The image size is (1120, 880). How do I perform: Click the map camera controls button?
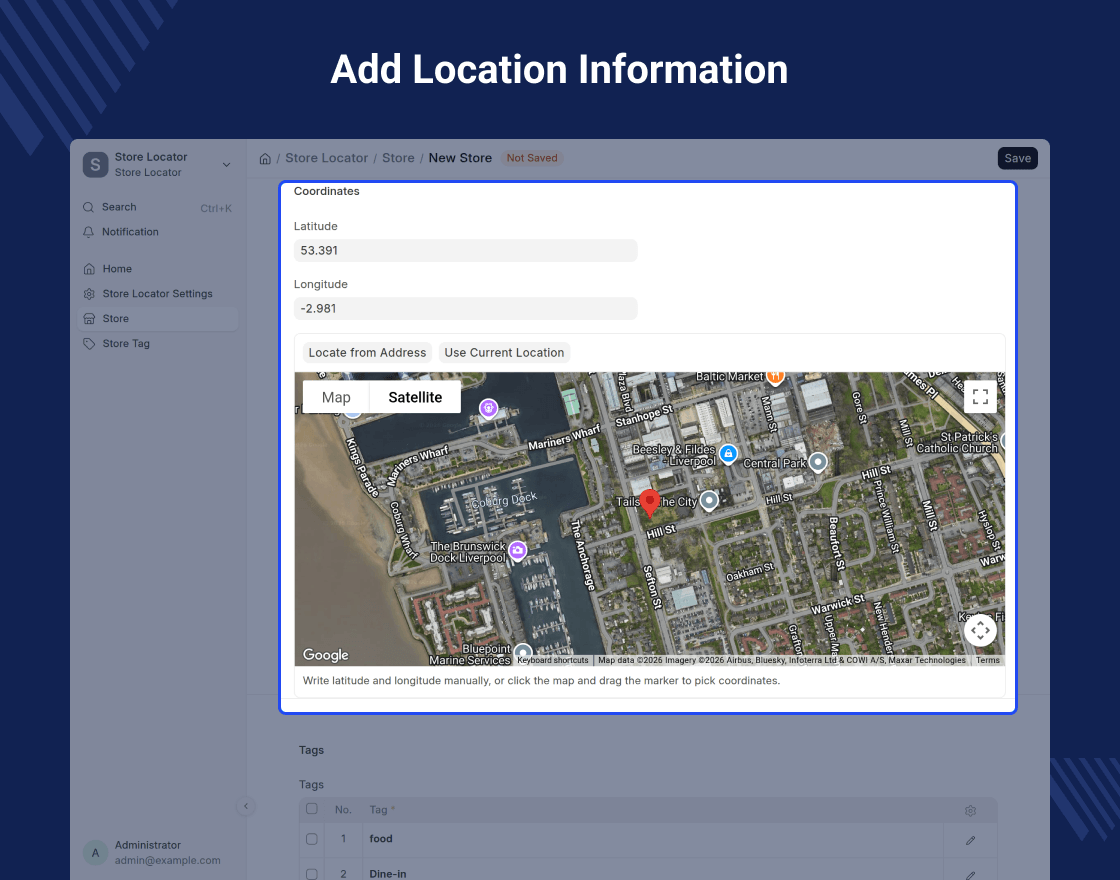point(980,630)
